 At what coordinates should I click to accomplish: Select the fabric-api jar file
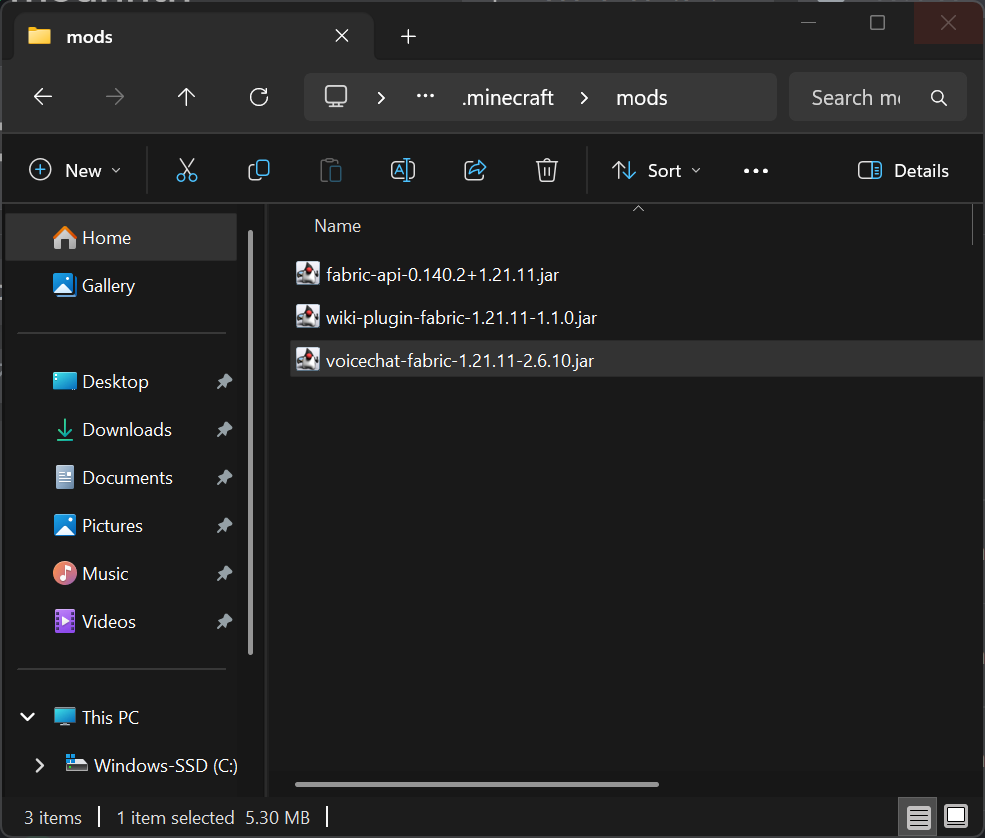point(442,274)
